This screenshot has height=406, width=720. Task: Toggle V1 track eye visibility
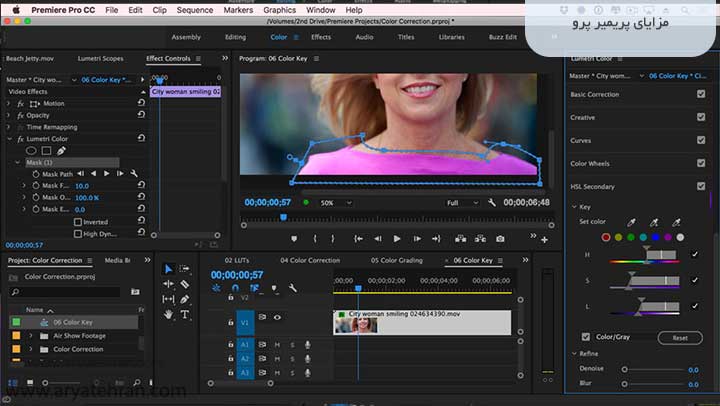(277, 317)
